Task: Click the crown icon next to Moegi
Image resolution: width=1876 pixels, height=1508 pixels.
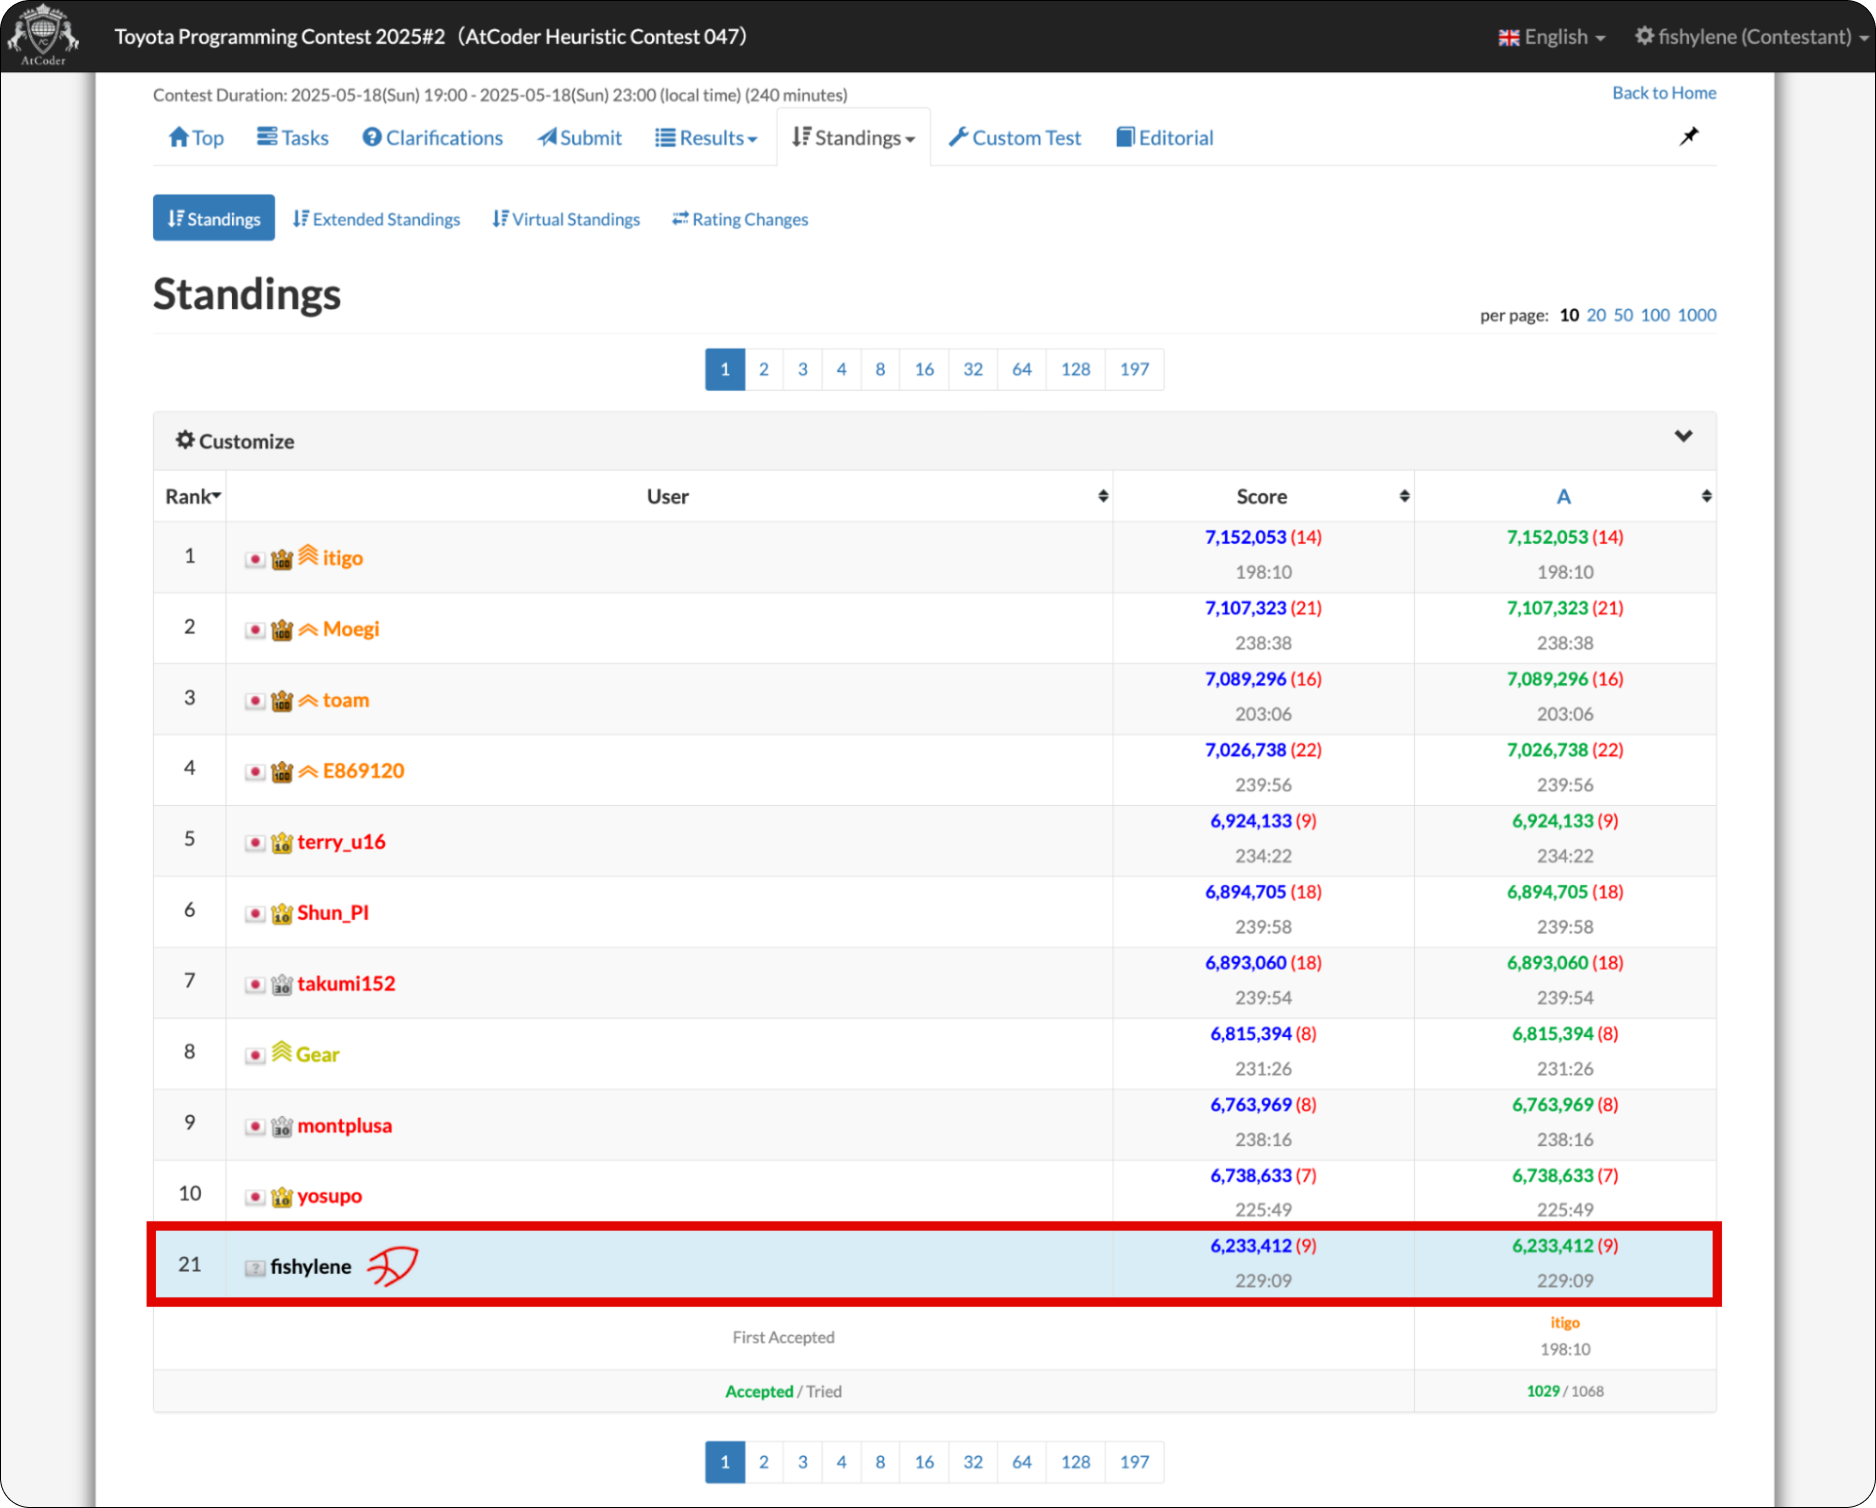Action: tap(282, 630)
